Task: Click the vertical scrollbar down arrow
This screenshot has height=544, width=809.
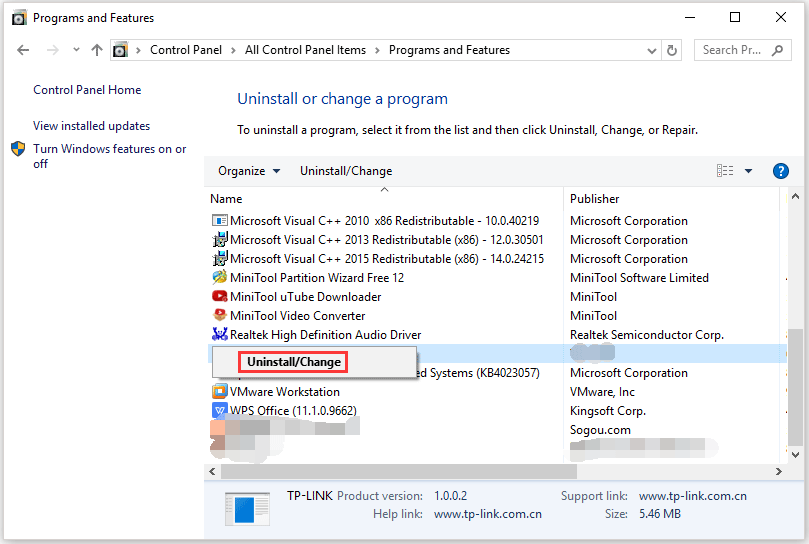Action: pyautogui.click(x=795, y=455)
